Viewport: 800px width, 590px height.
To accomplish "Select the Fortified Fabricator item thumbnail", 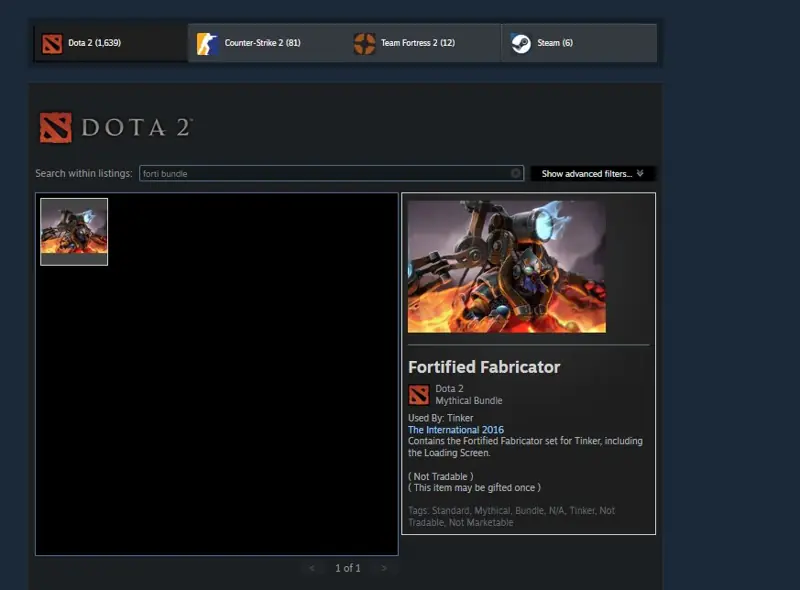I will (74, 232).
